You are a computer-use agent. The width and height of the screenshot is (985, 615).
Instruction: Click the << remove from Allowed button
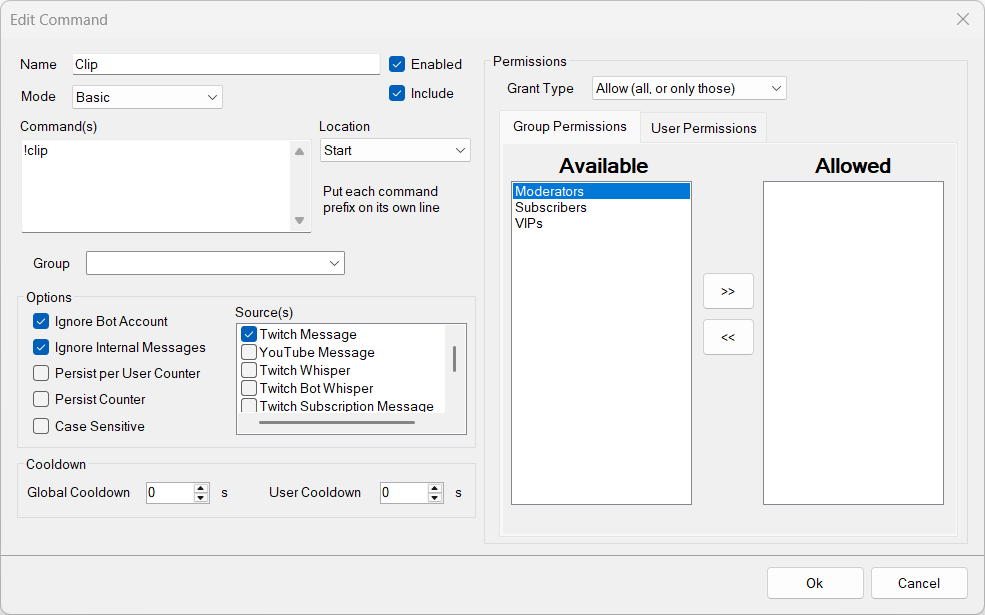tap(727, 337)
